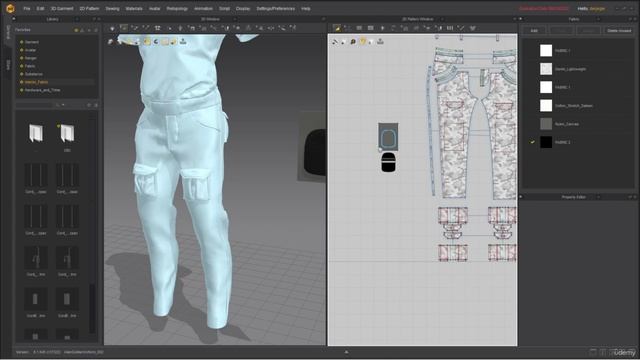Click the yellow display icon in 3D viewport

click(147, 41)
